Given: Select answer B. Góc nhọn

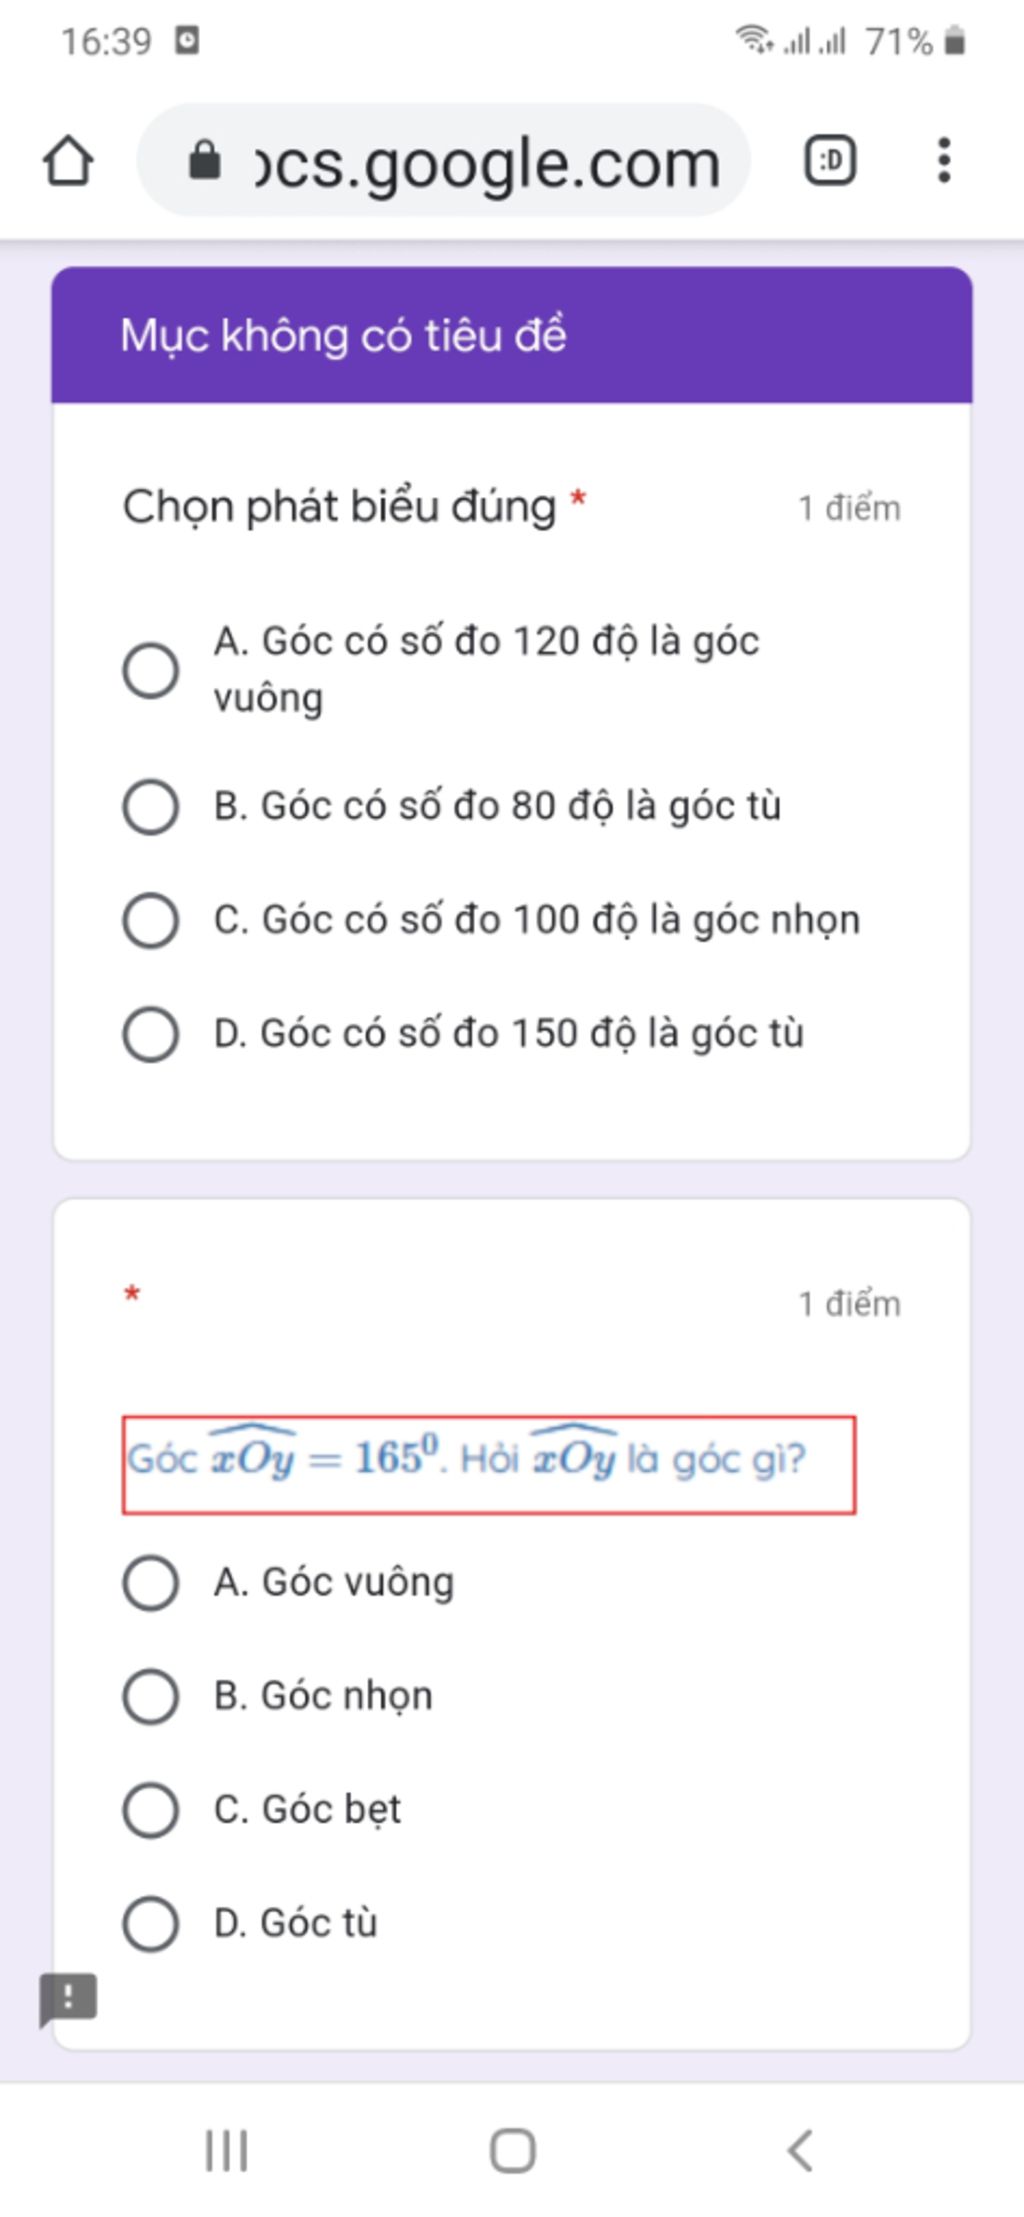Looking at the screenshot, I should pos(151,1696).
